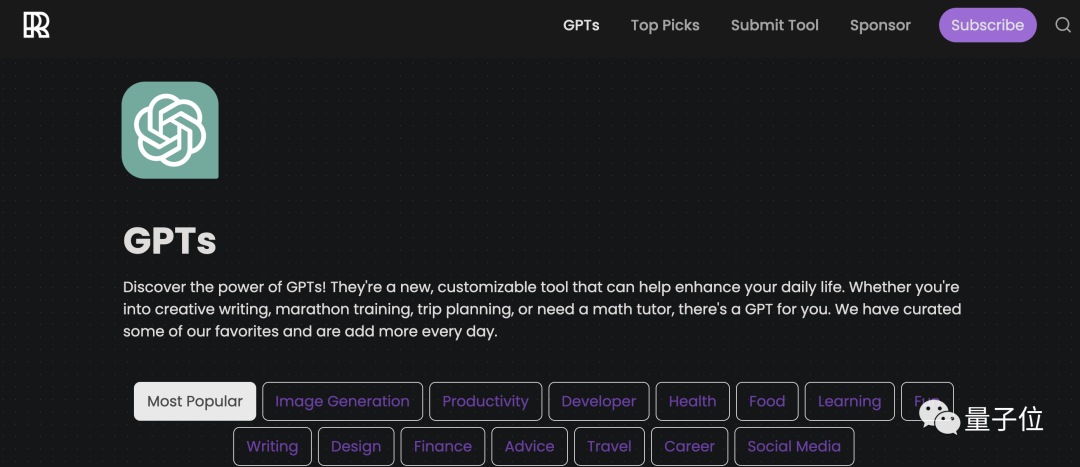
Task: Open the Travel category filter
Action: [x=609, y=446]
